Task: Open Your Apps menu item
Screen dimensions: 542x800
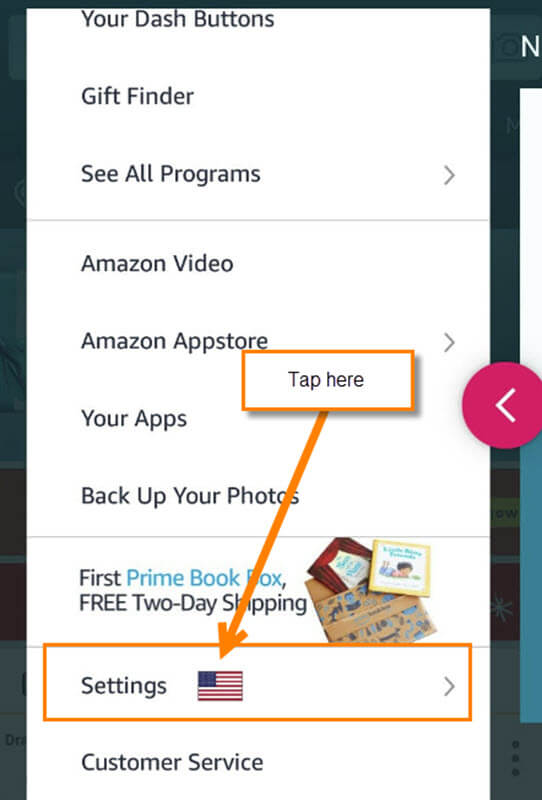Action: click(x=134, y=419)
